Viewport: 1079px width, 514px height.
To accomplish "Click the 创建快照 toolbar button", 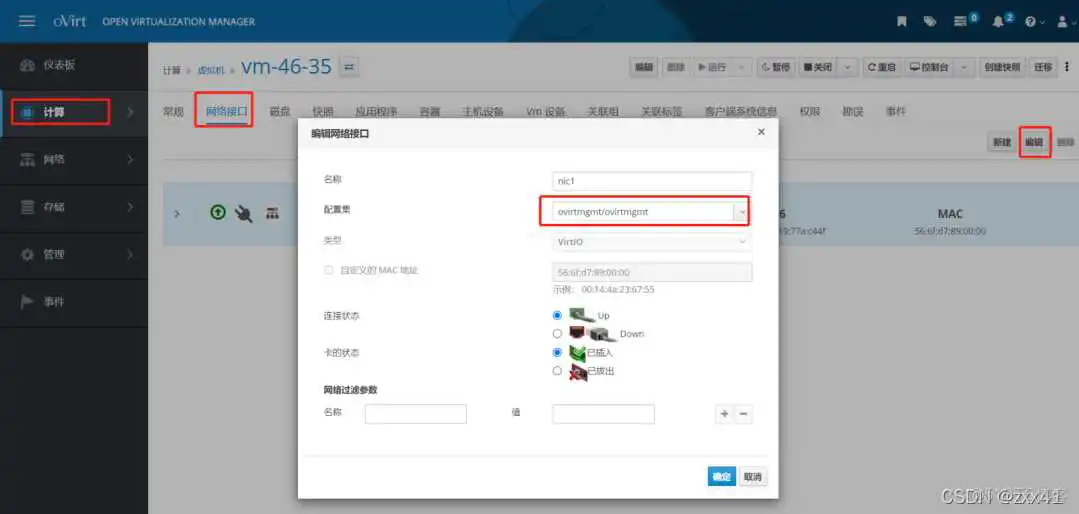I will (1001, 67).
